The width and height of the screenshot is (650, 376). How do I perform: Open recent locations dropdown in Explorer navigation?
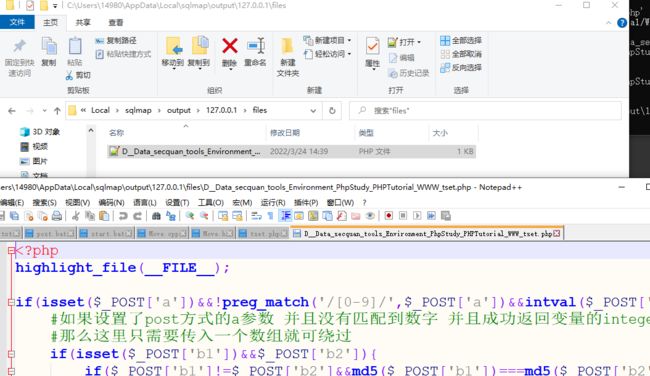(44, 111)
